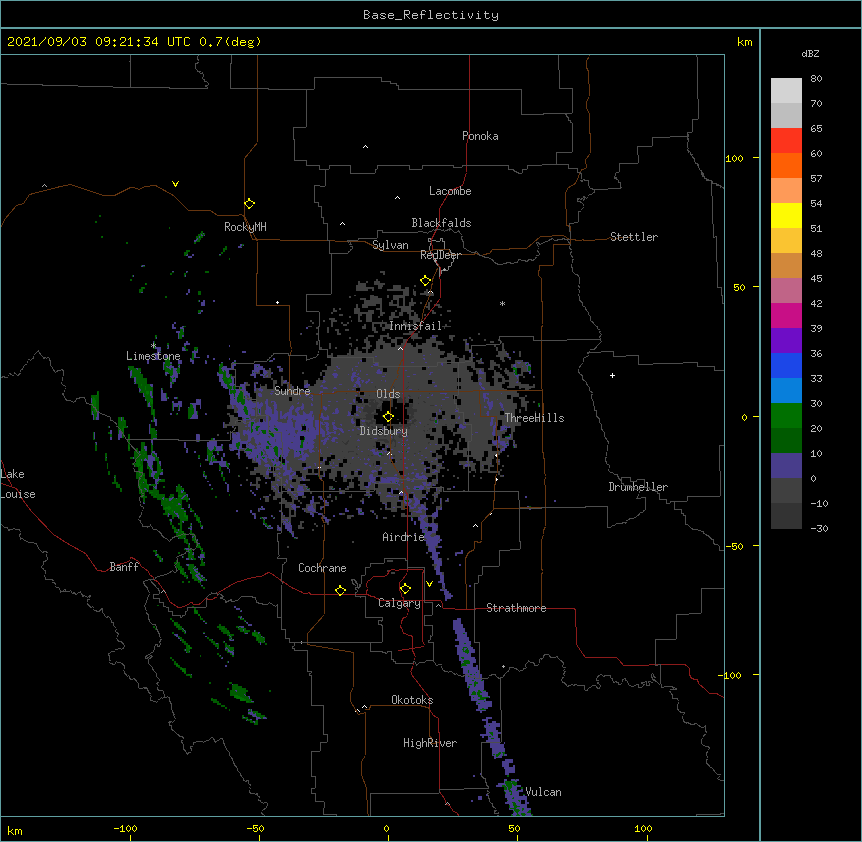Click the Airdrie city label
This screenshot has height=842, width=862.
[403, 537]
